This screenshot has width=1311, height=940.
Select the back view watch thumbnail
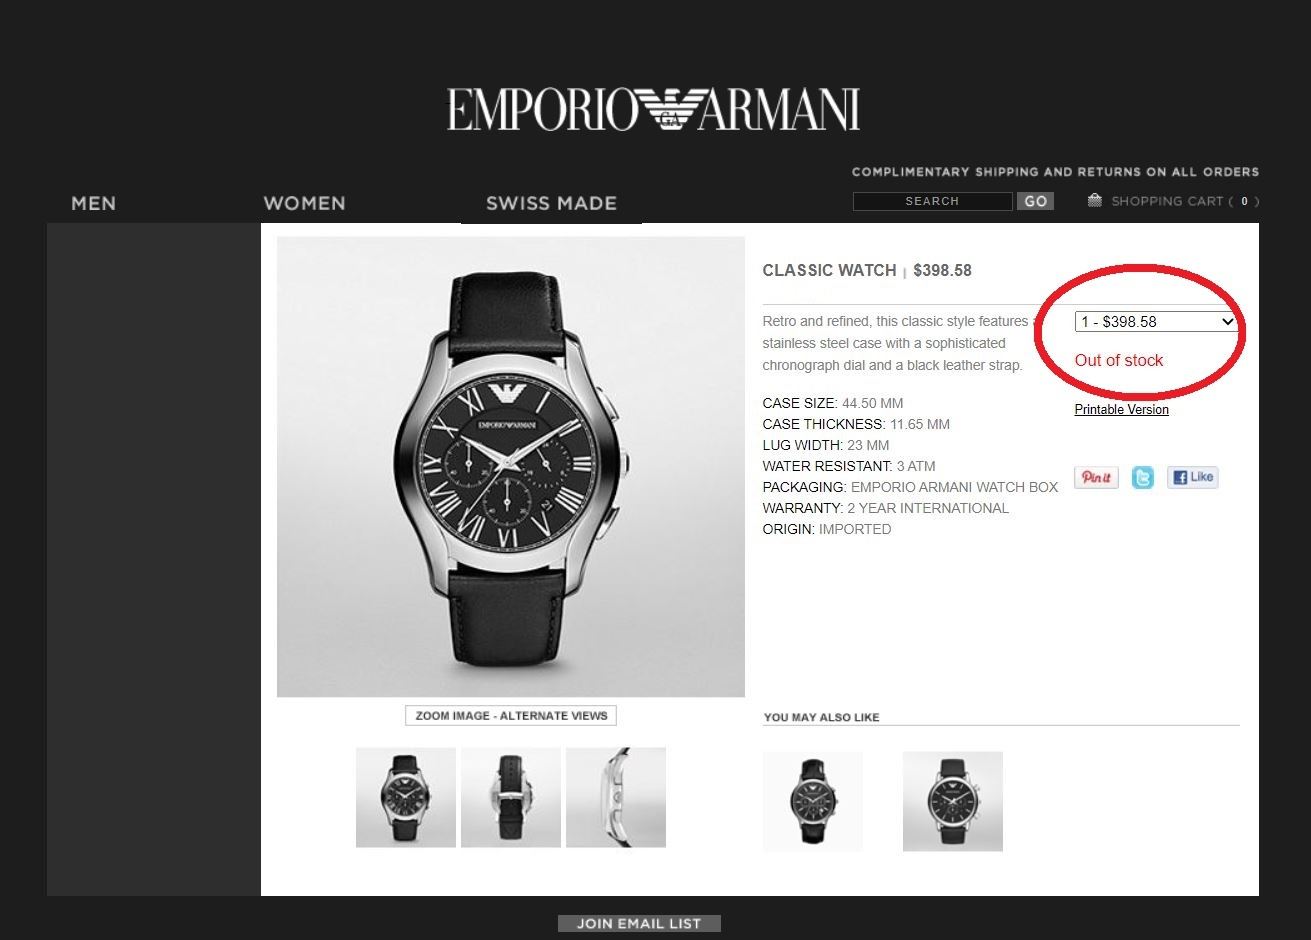(x=511, y=797)
